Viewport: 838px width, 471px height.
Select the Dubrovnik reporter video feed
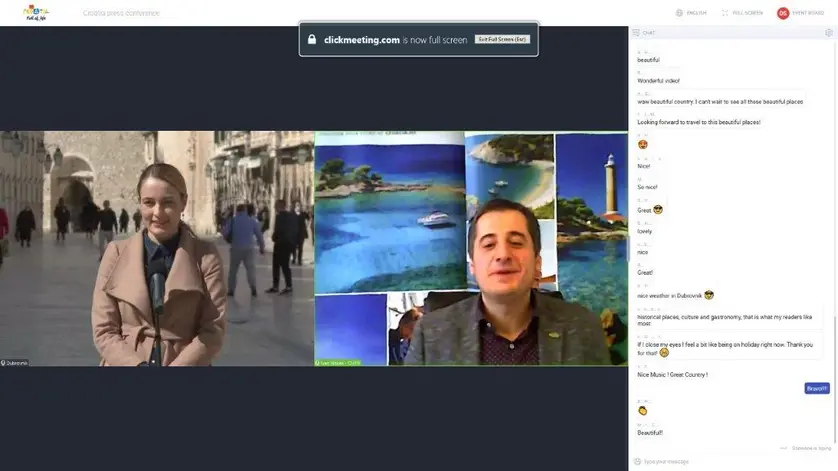[157, 248]
